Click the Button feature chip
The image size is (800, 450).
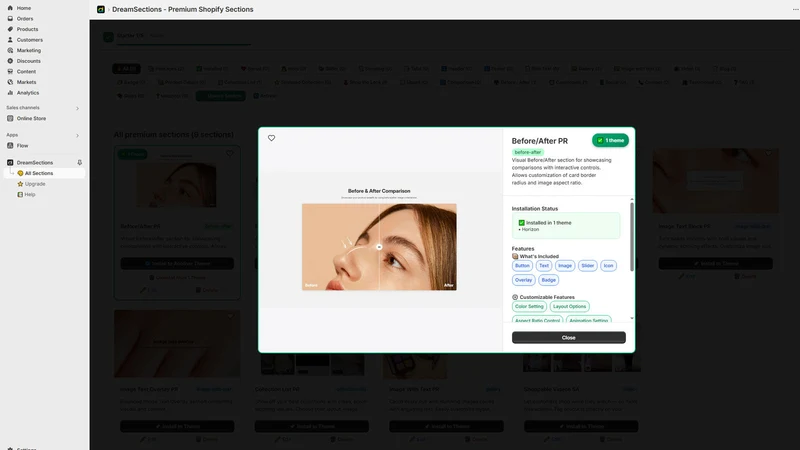click(522, 266)
